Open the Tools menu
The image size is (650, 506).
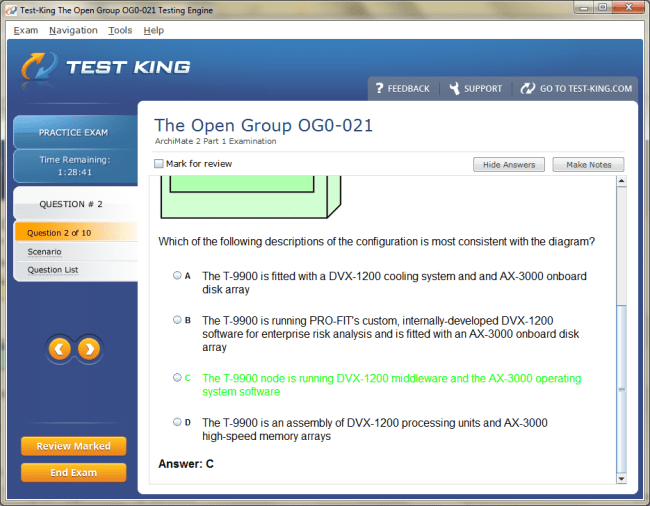(120, 30)
